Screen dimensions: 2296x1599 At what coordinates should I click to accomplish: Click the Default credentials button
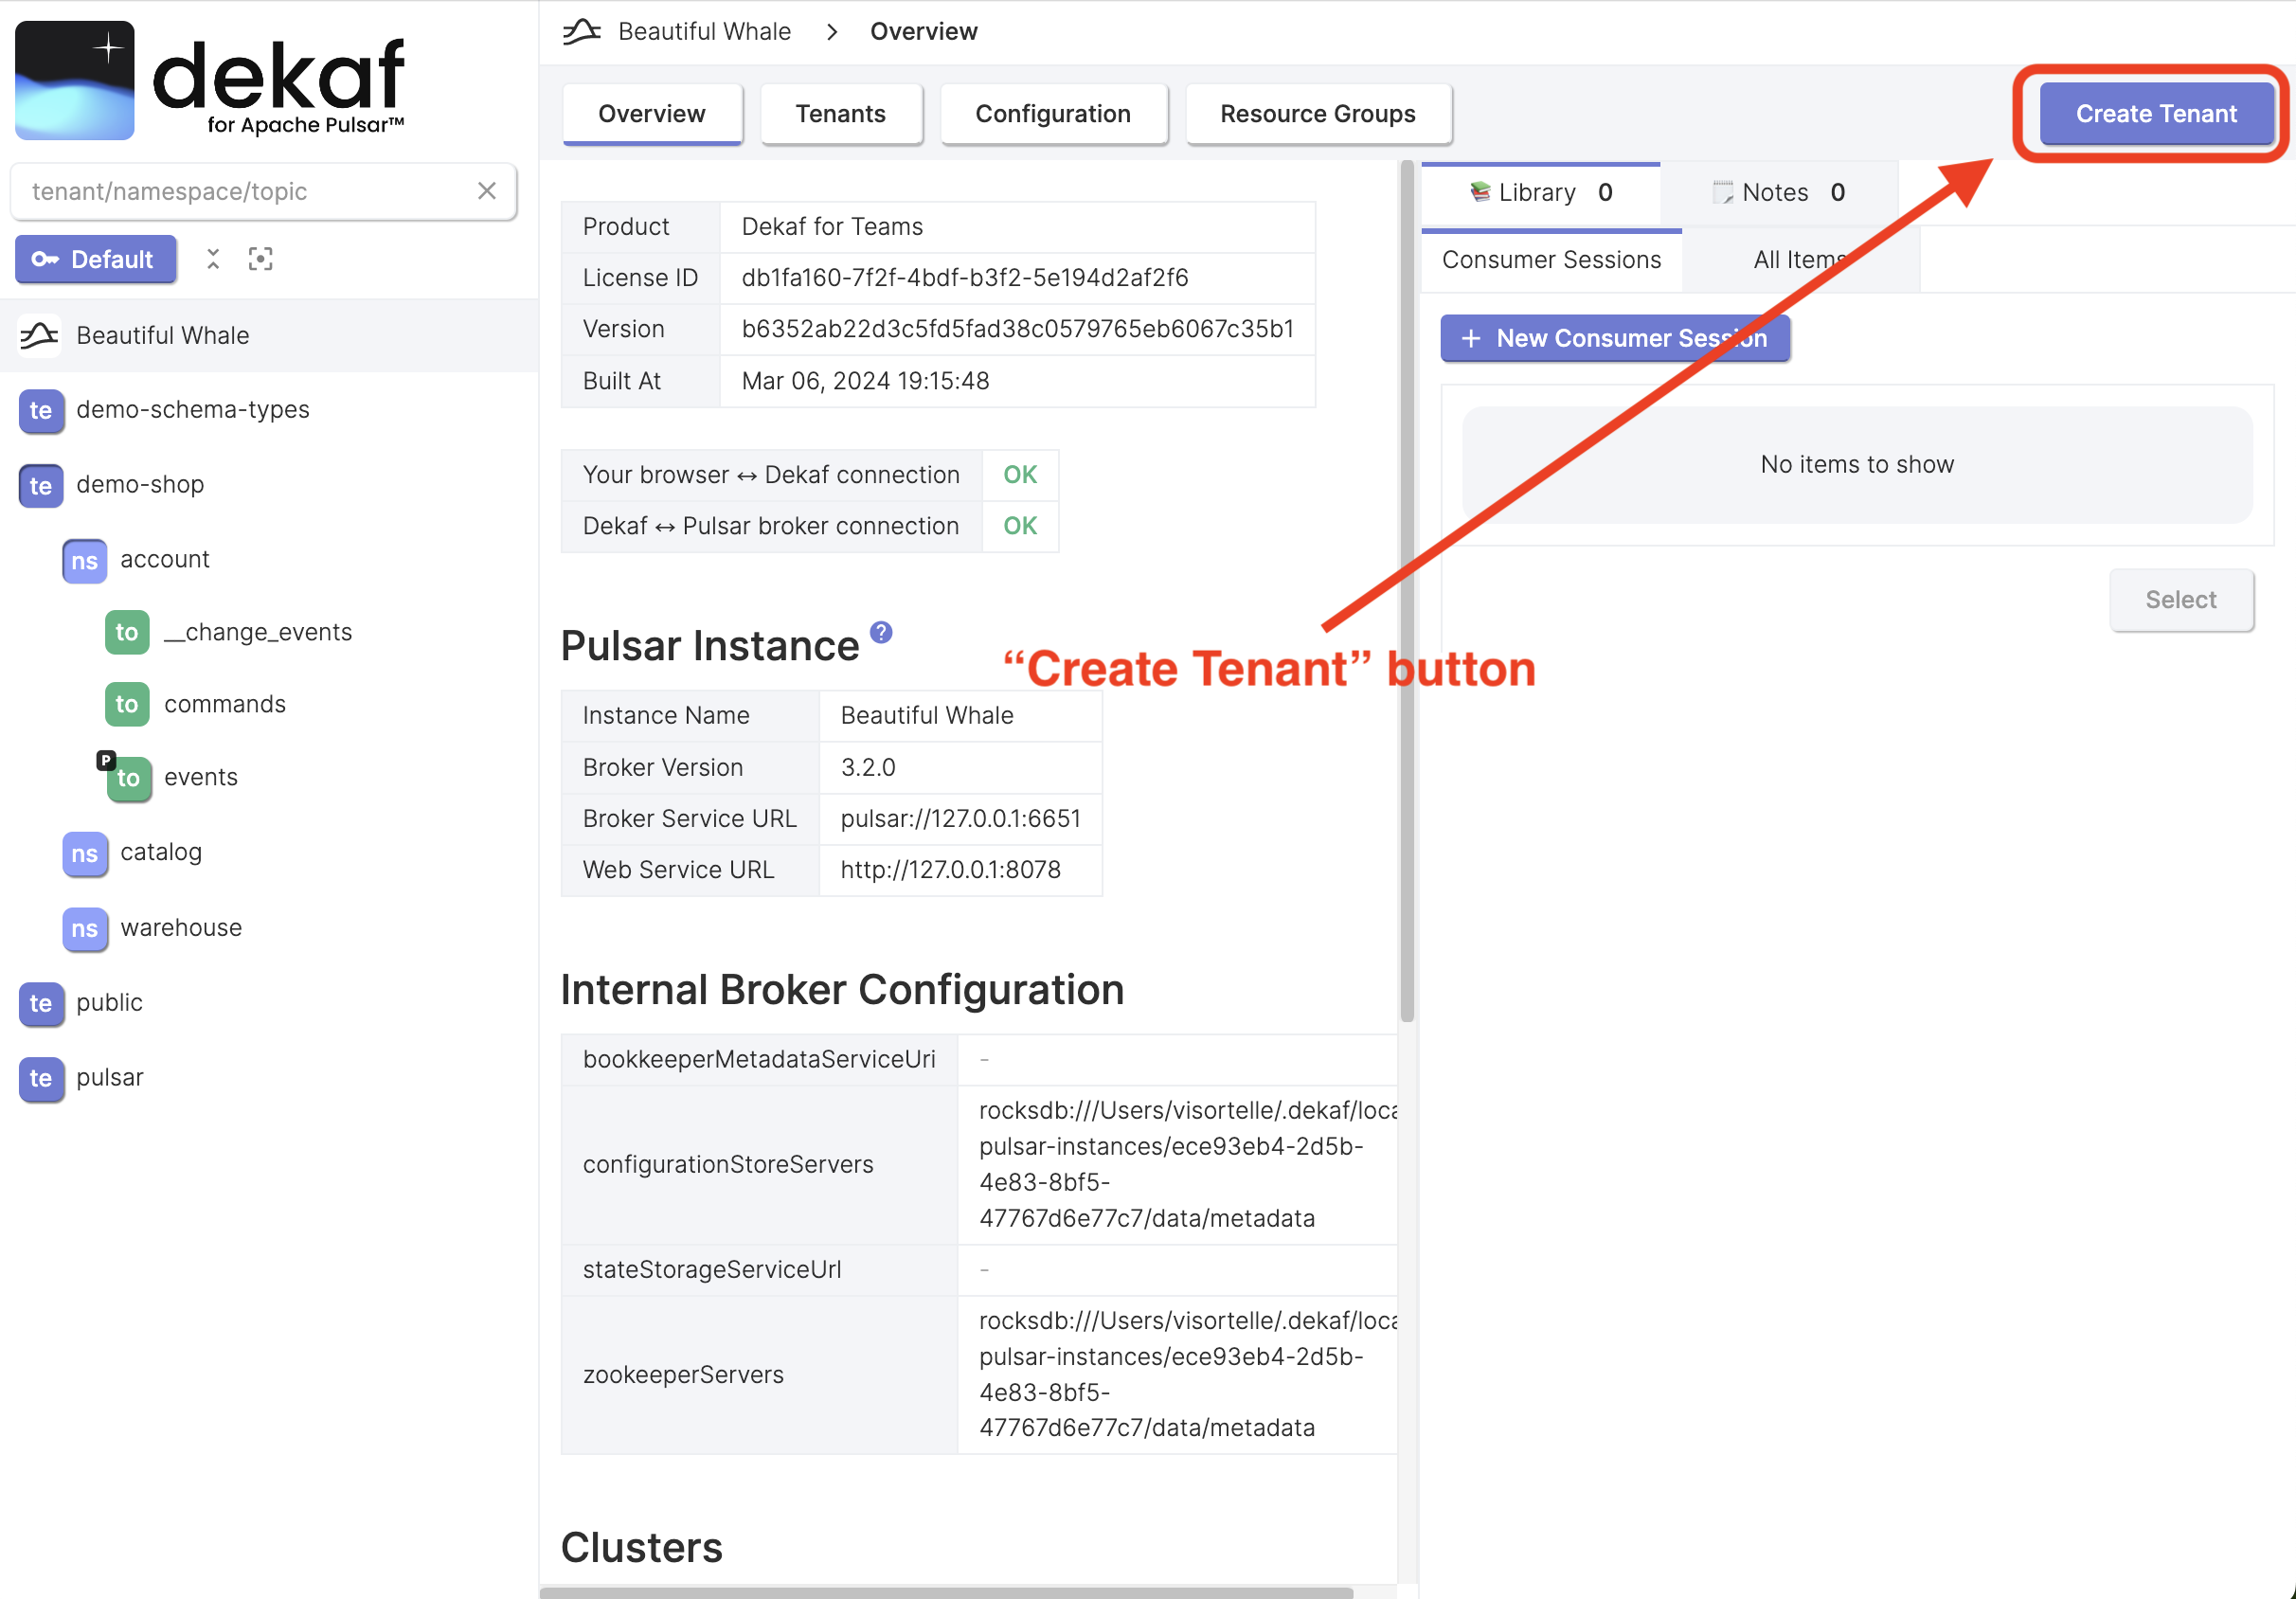pyautogui.click(x=96, y=259)
